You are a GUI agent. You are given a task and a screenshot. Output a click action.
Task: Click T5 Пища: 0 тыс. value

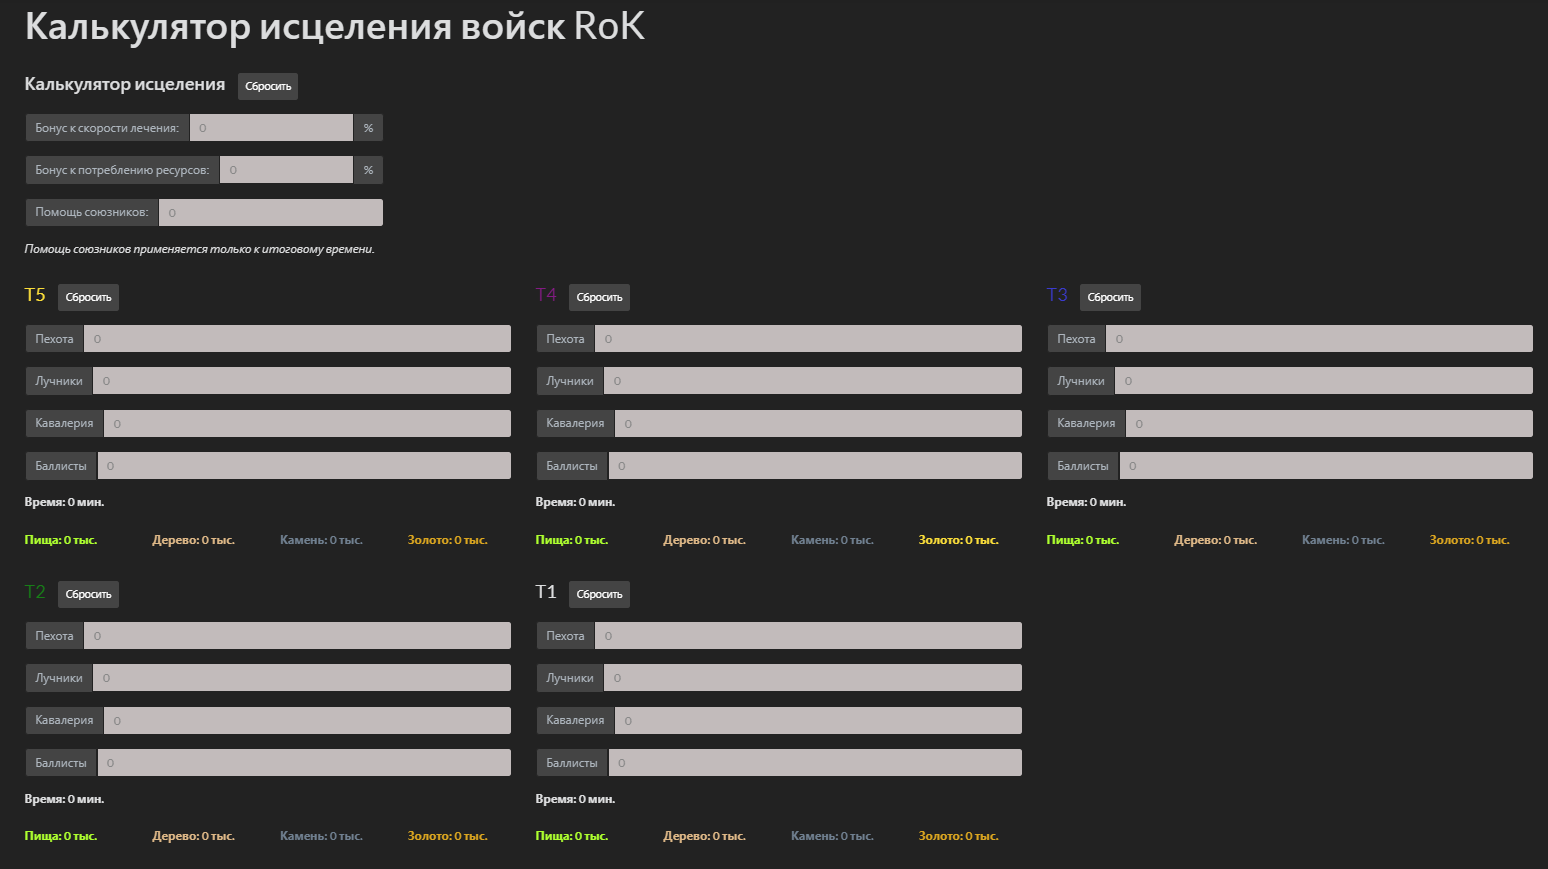[61, 540]
